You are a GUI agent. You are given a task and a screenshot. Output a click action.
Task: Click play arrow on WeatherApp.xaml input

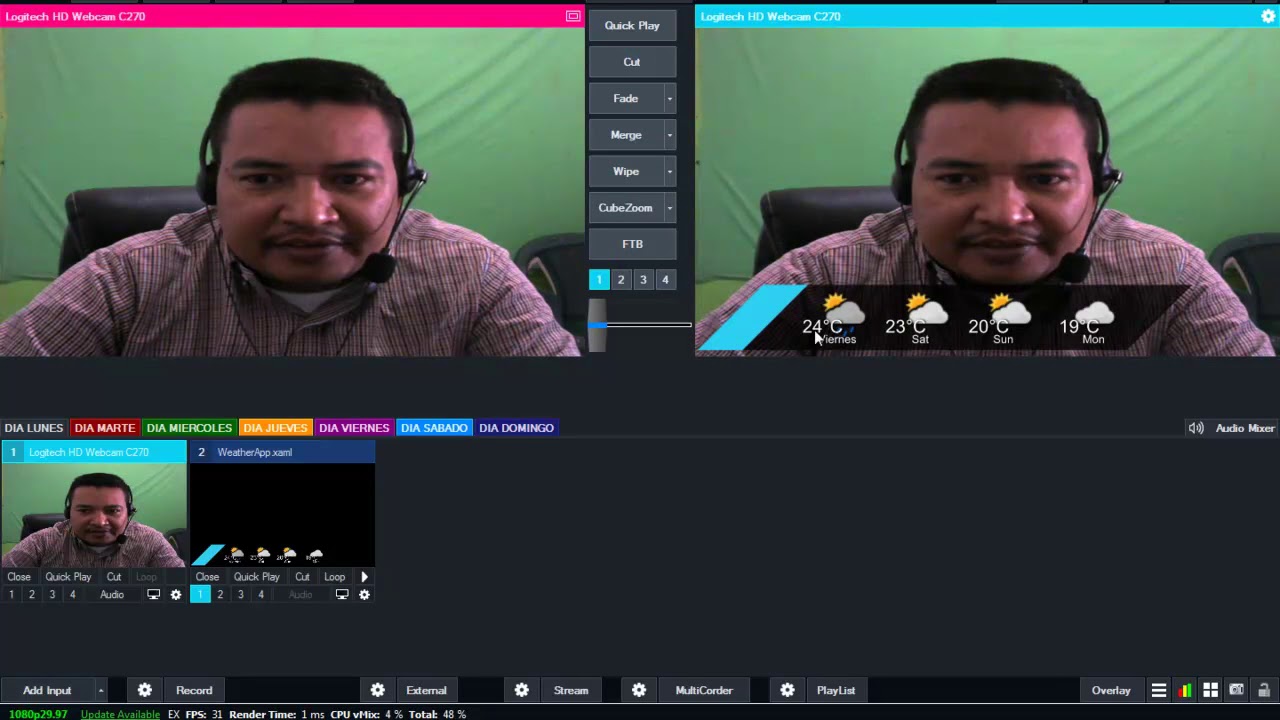(364, 577)
